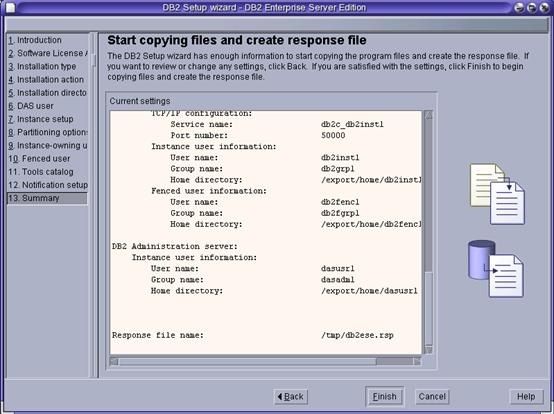This screenshot has height=414, width=554.
Task: Click the horizontal scroll right arrow
Action: click(x=417, y=361)
